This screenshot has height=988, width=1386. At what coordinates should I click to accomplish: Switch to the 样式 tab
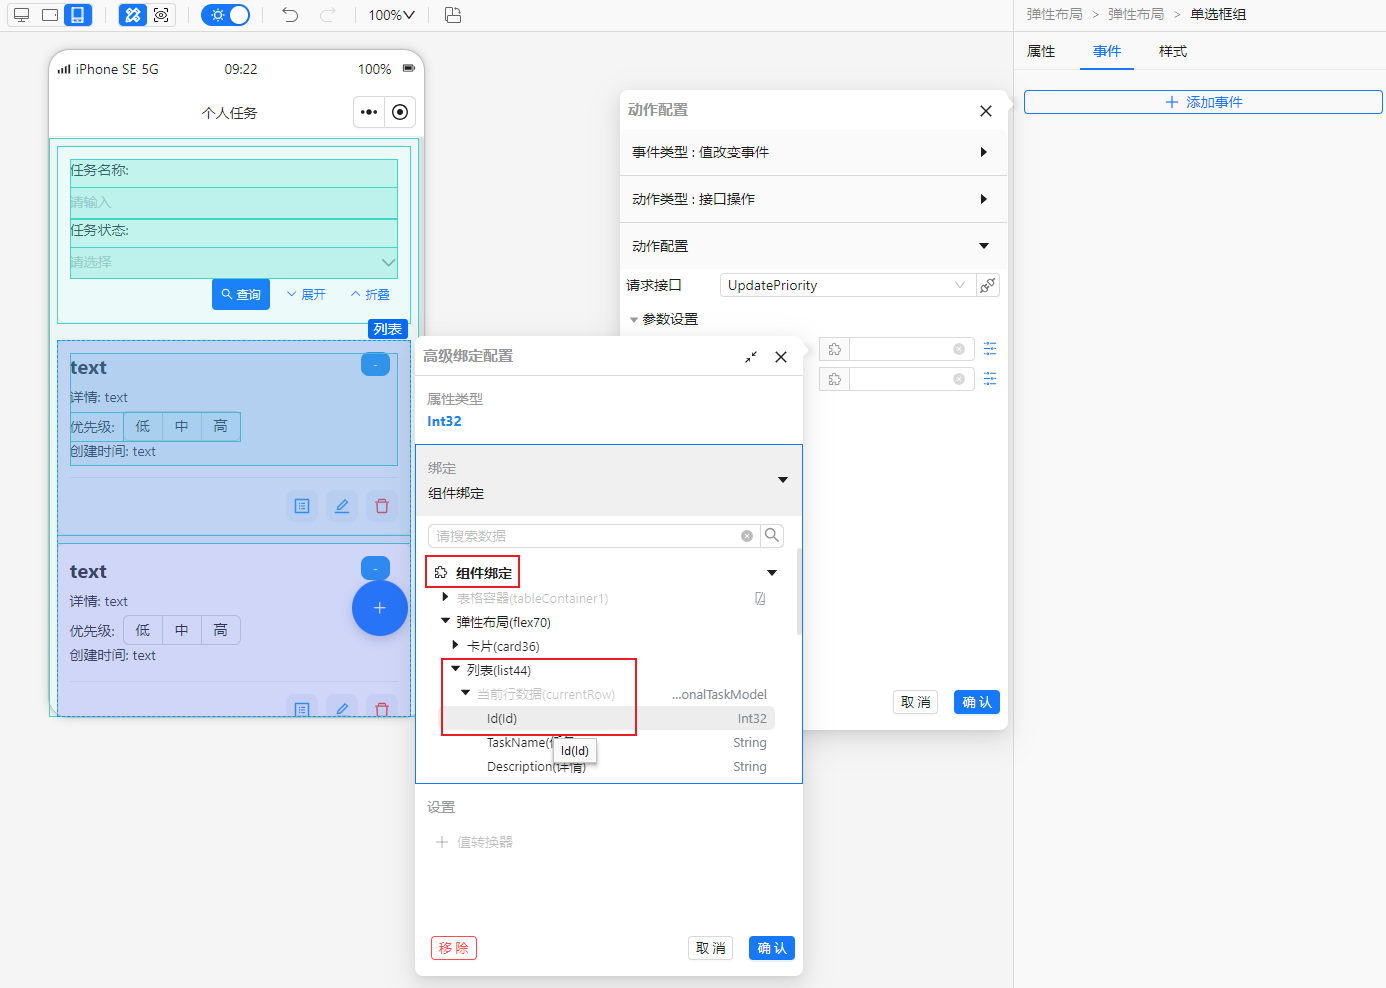1172,51
